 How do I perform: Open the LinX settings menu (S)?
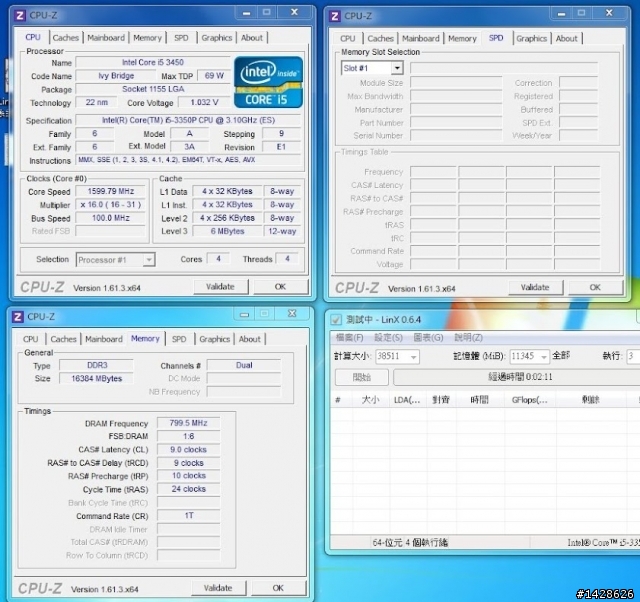tap(388, 338)
